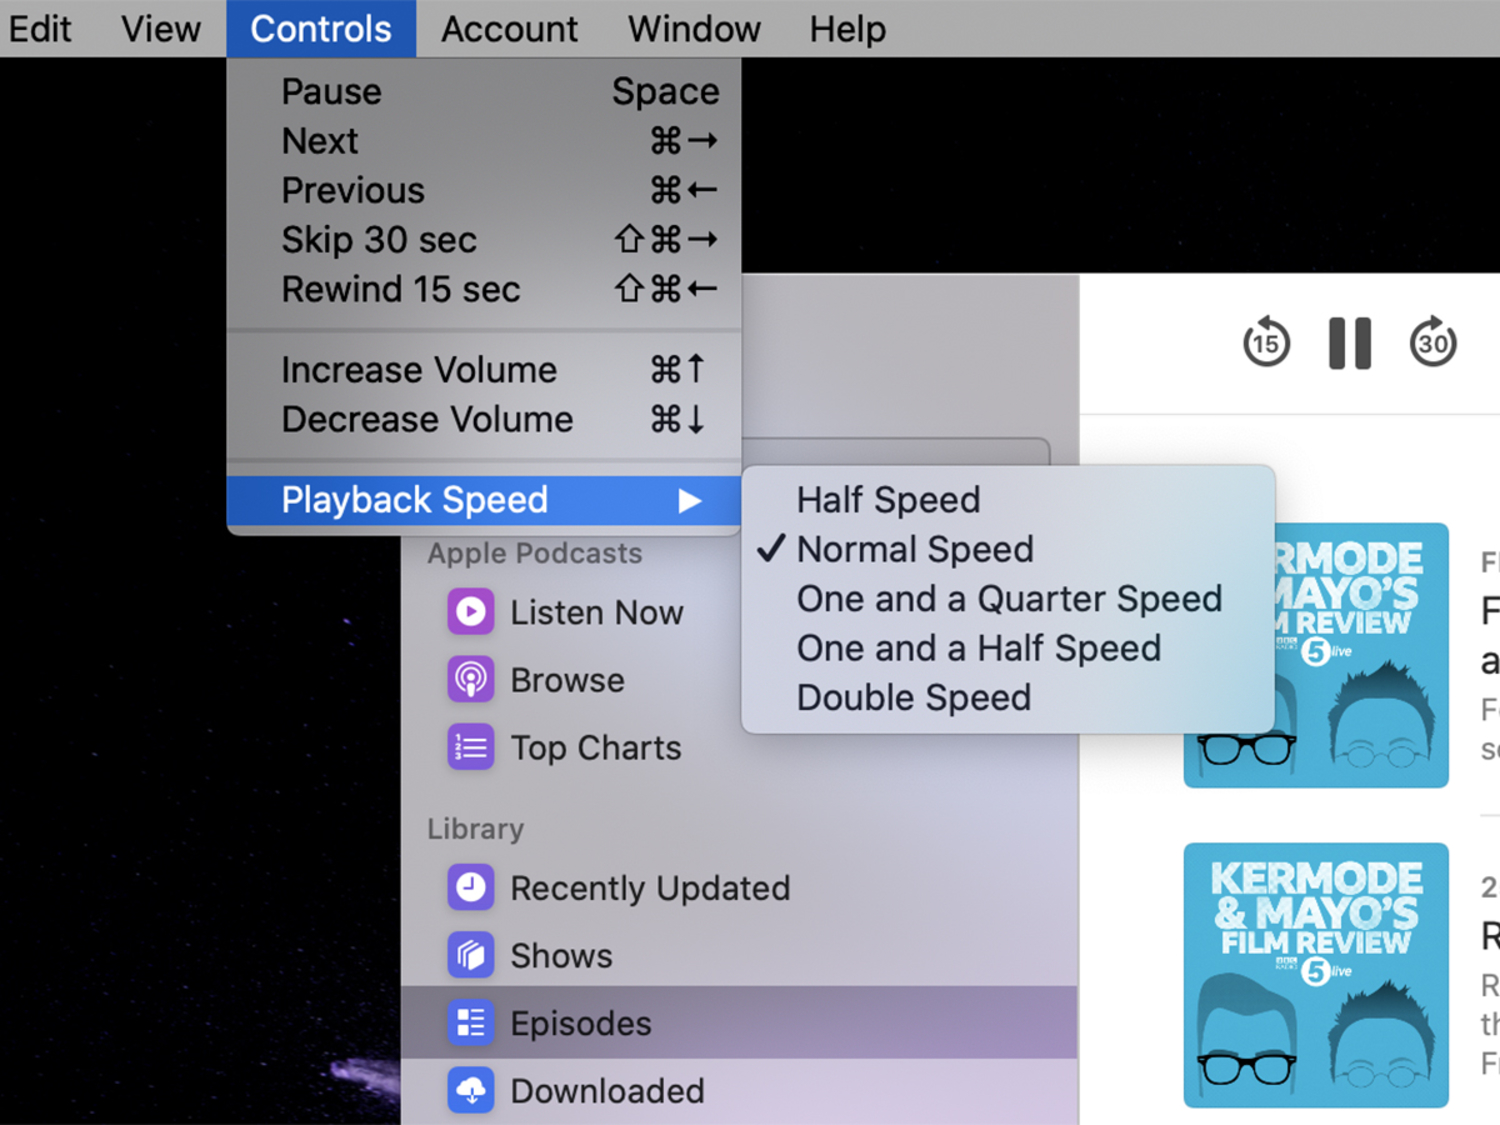Open Top Charts via its sidebar icon
This screenshot has height=1125, width=1500.
coord(470,746)
